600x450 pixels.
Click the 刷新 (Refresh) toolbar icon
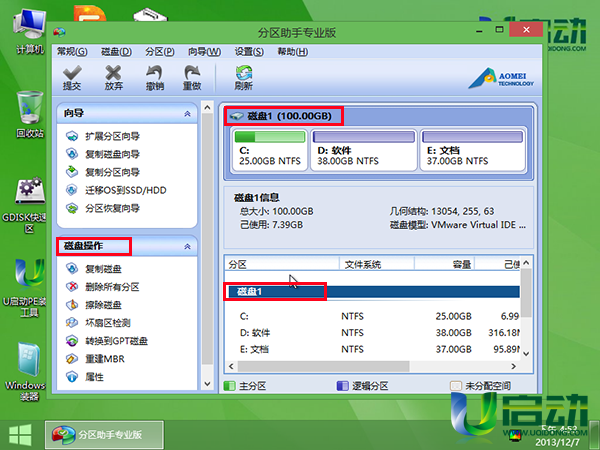coord(243,78)
